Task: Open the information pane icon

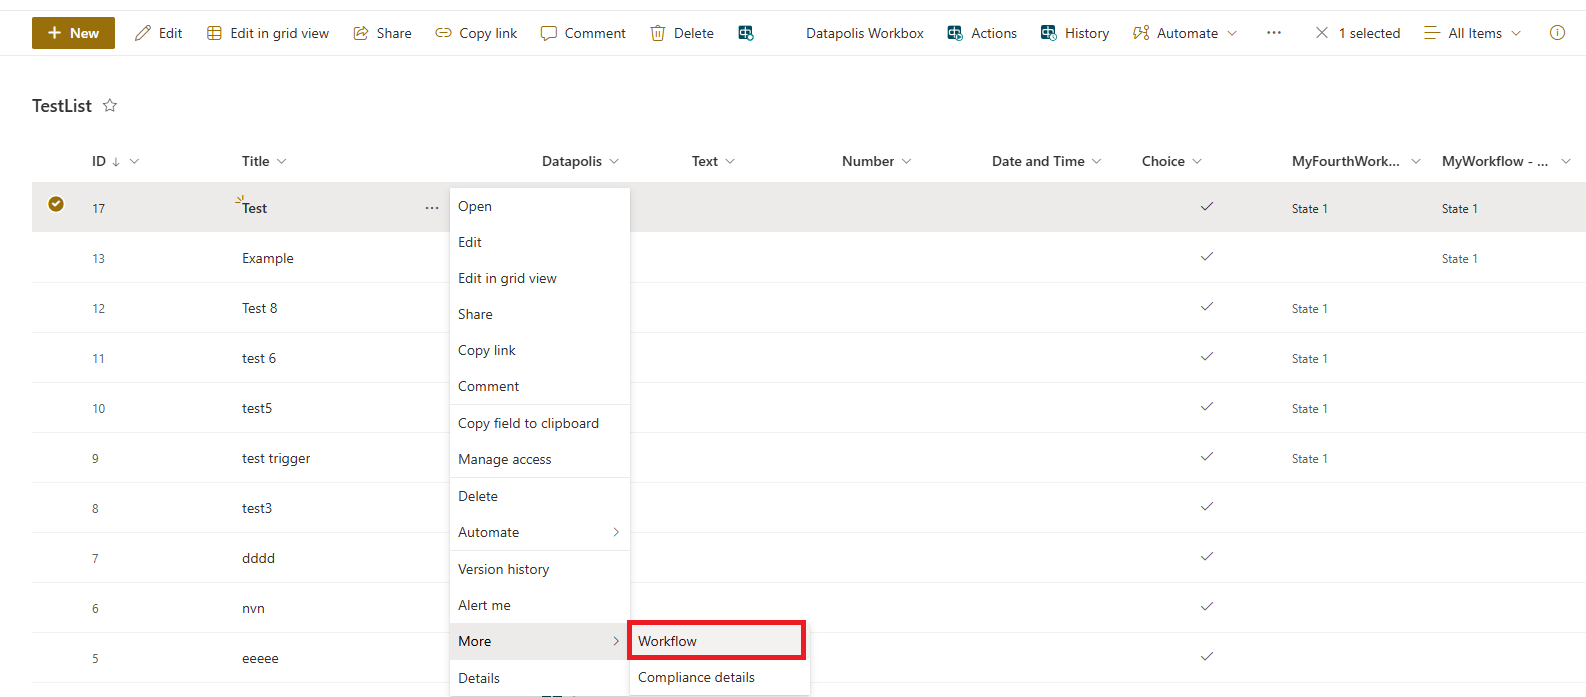Action: point(1557,33)
